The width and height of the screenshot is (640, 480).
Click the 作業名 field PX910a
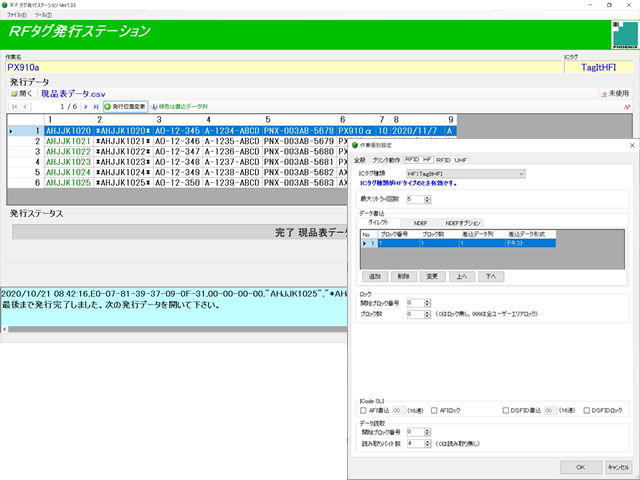point(284,67)
